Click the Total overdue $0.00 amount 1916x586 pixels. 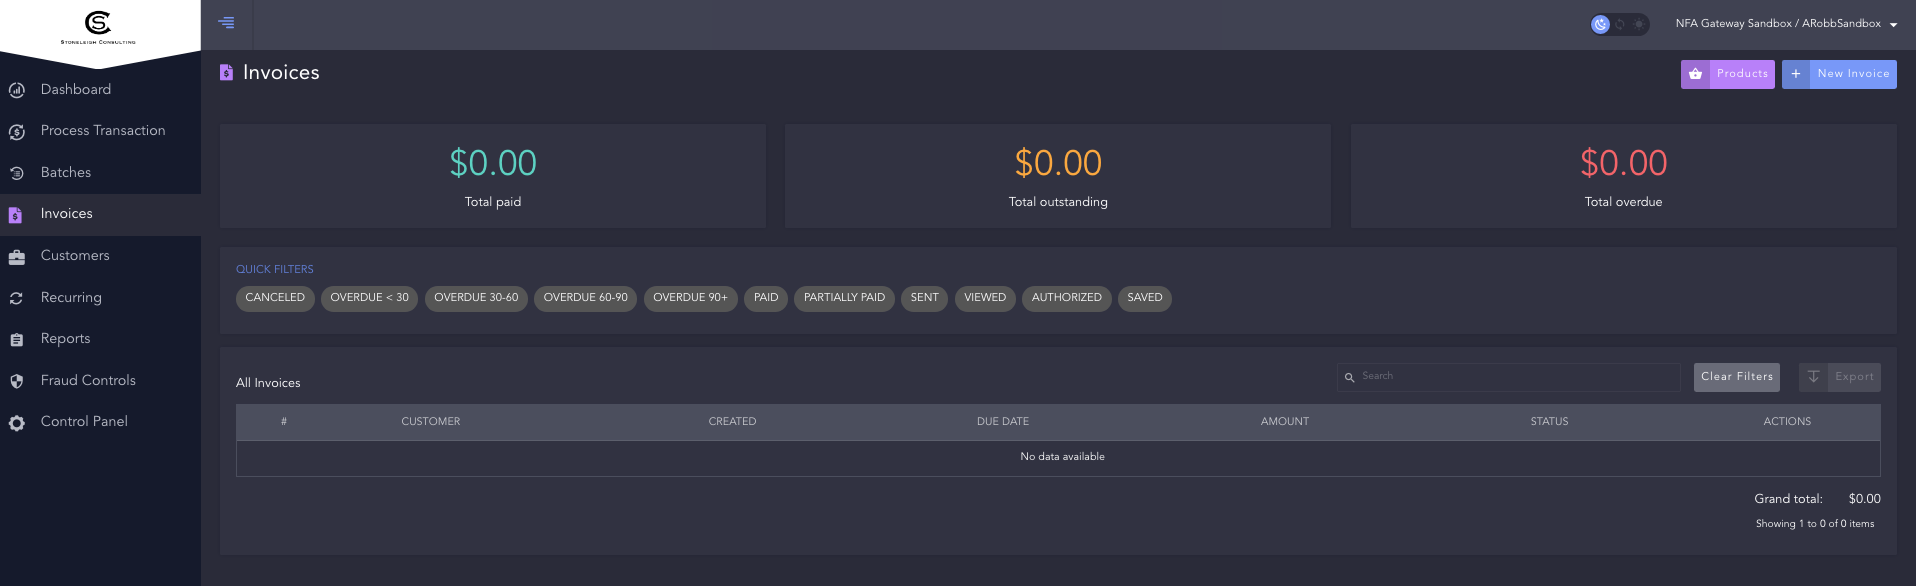(1623, 163)
